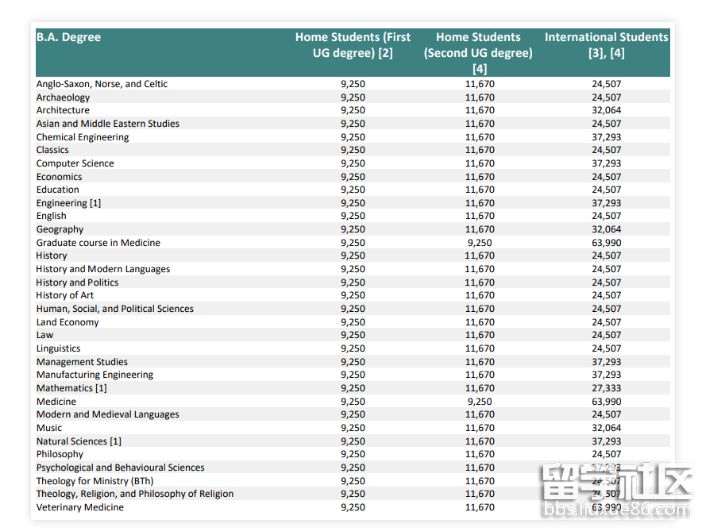Select the Natural Sciences [1] row label
This screenshot has height=531, width=707.
tap(79, 441)
